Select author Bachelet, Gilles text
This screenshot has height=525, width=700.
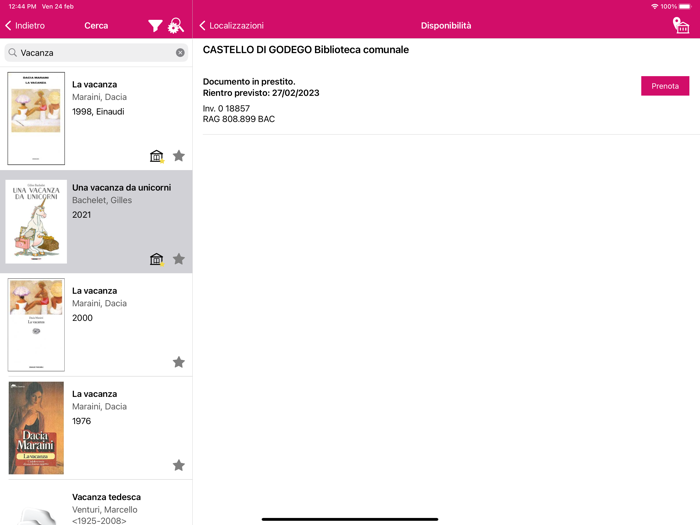102,200
